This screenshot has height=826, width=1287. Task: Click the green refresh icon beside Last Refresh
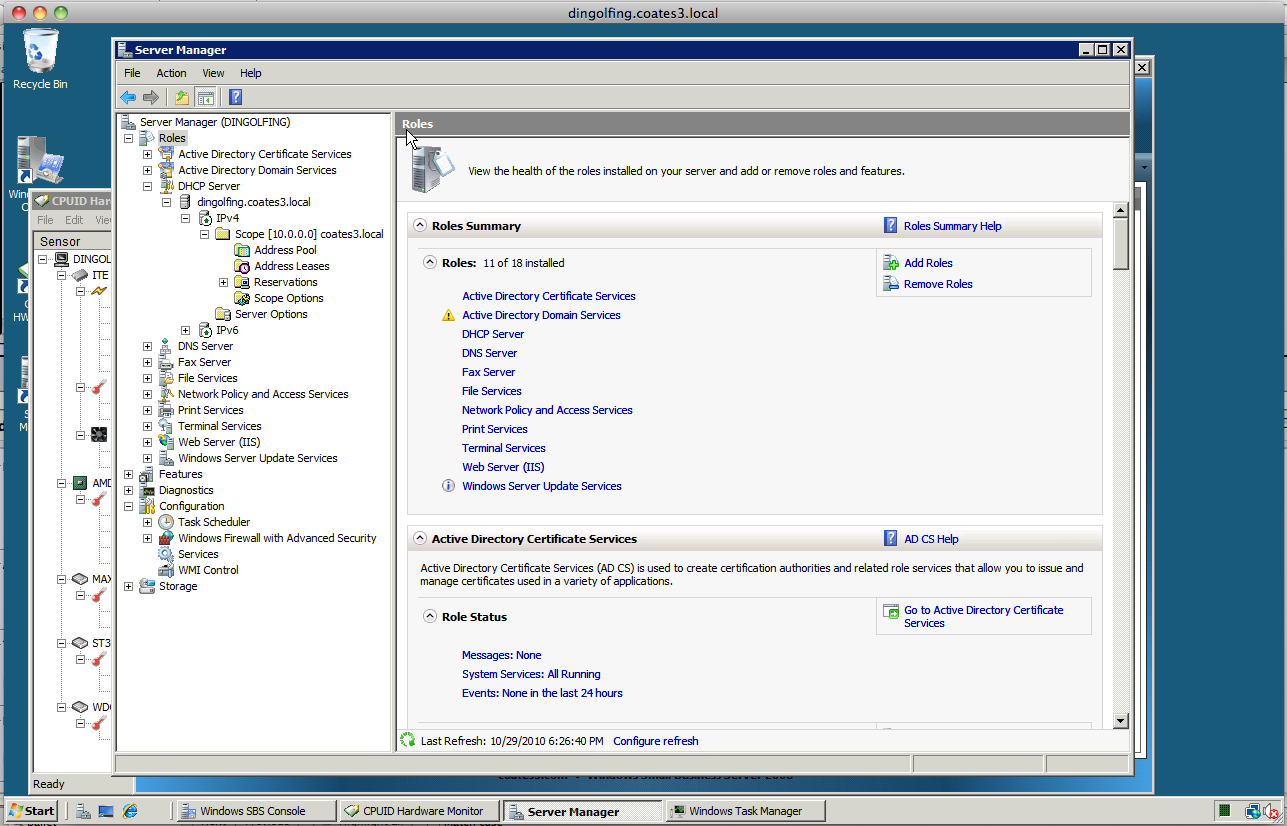407,741
